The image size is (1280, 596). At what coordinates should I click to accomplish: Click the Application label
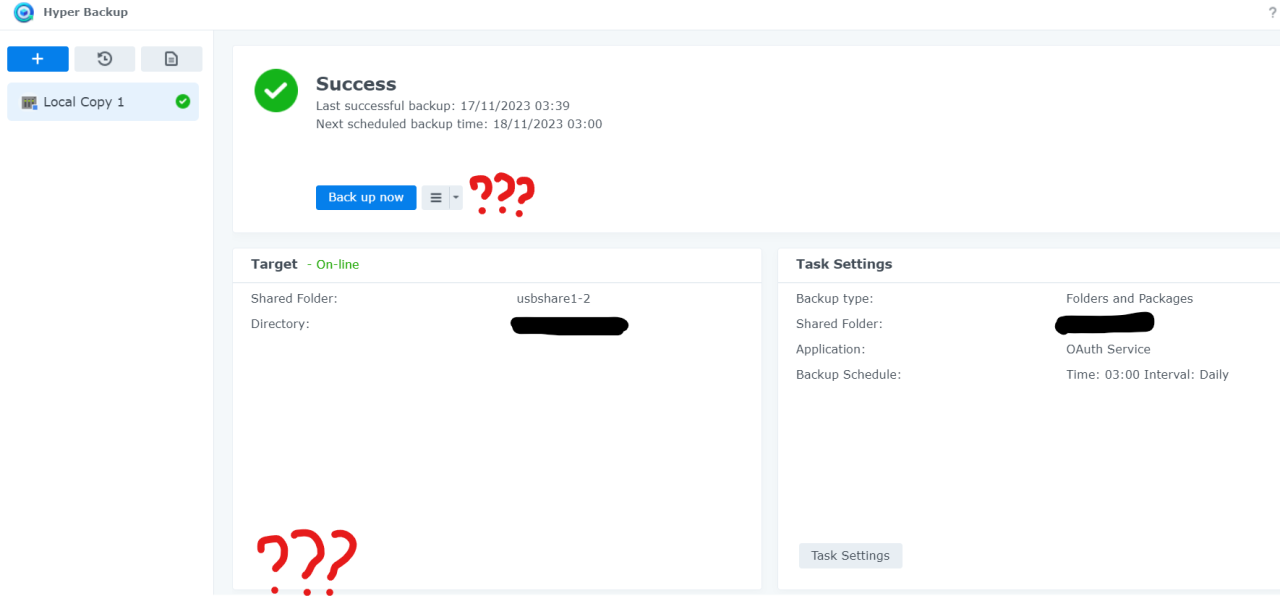(x=830, y=349)
